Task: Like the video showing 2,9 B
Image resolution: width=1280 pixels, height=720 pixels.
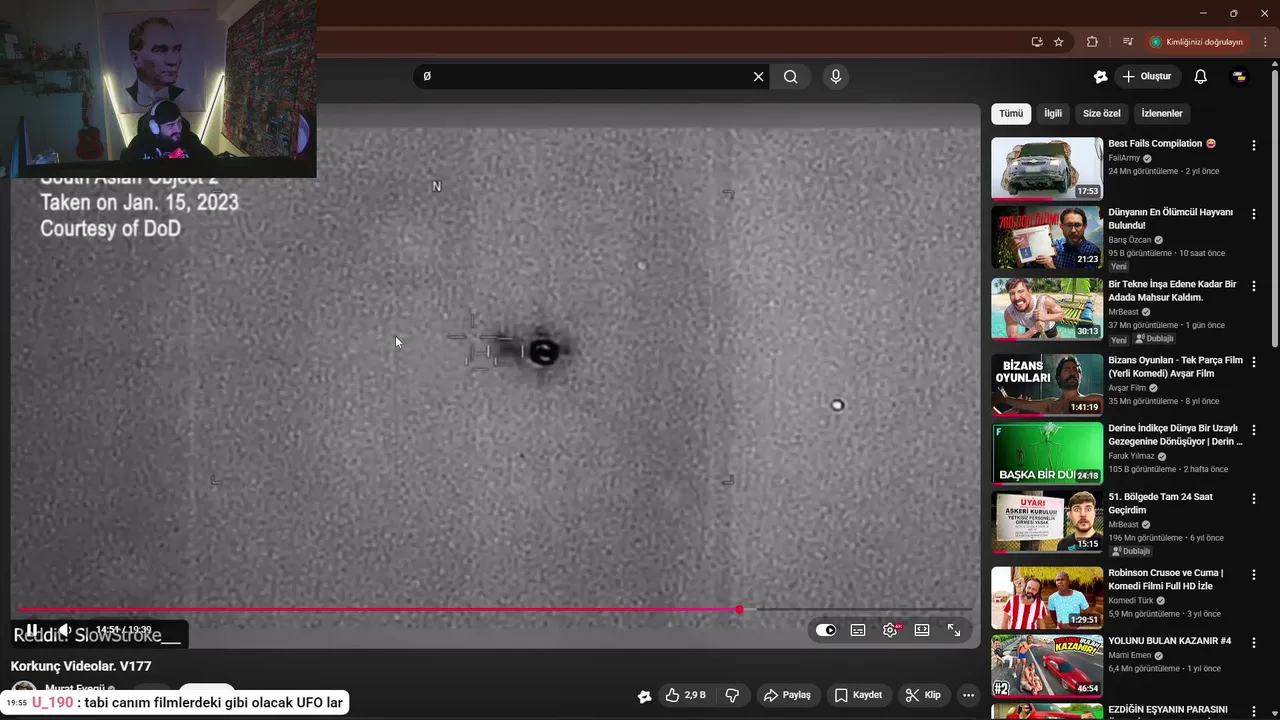Action: pos(686,695)
